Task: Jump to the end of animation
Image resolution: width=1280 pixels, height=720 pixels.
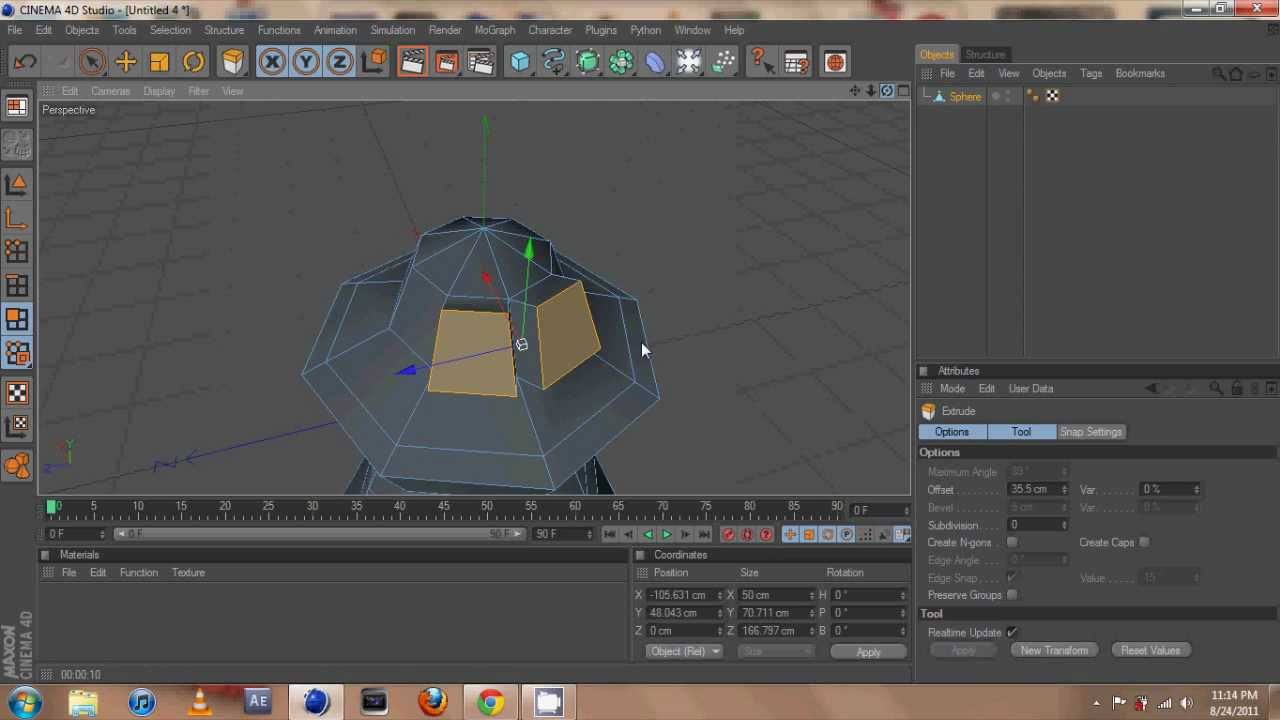Action: tap(704, 535)
